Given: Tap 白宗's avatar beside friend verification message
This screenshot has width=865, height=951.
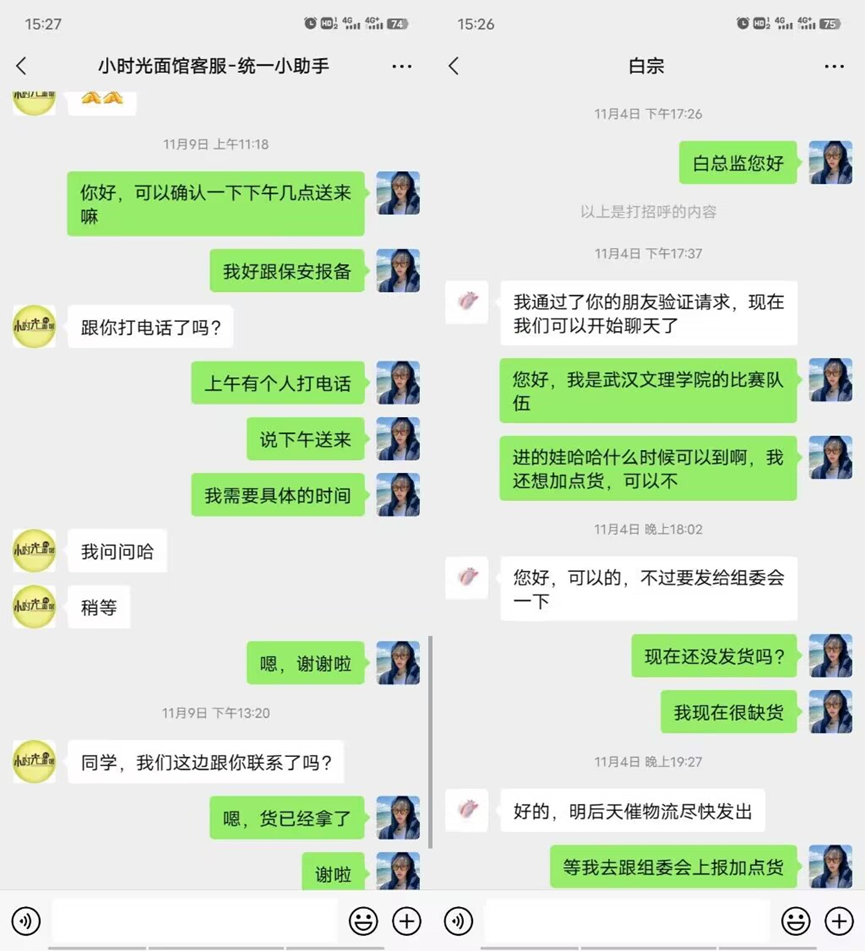Looking at the screenshot, I should 467,301.
